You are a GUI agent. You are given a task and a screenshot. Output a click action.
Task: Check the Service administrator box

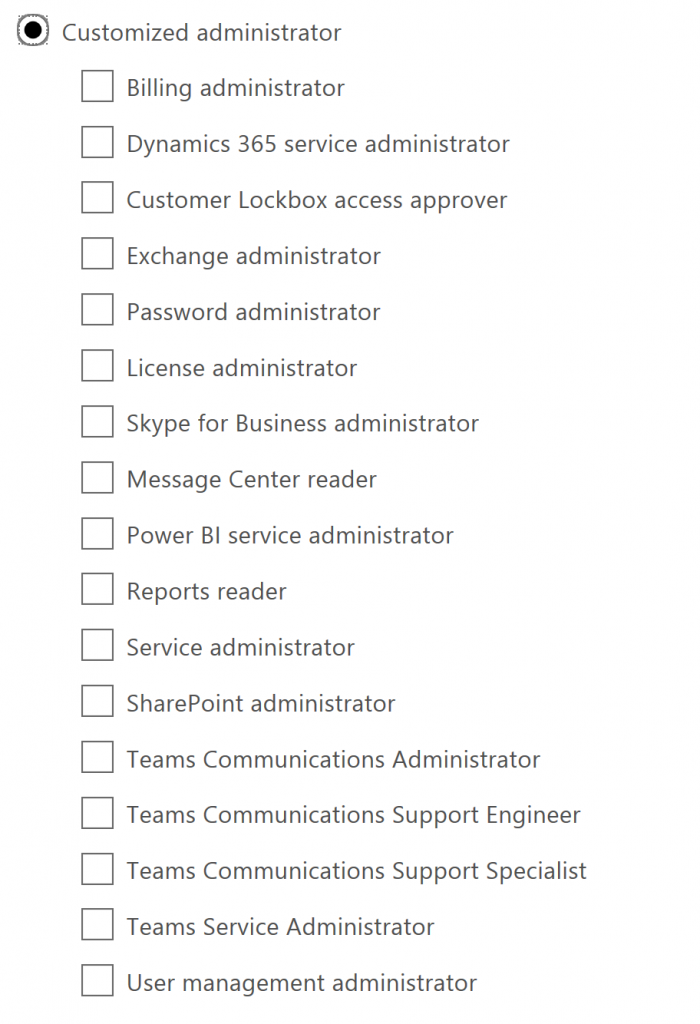point(97,645)
